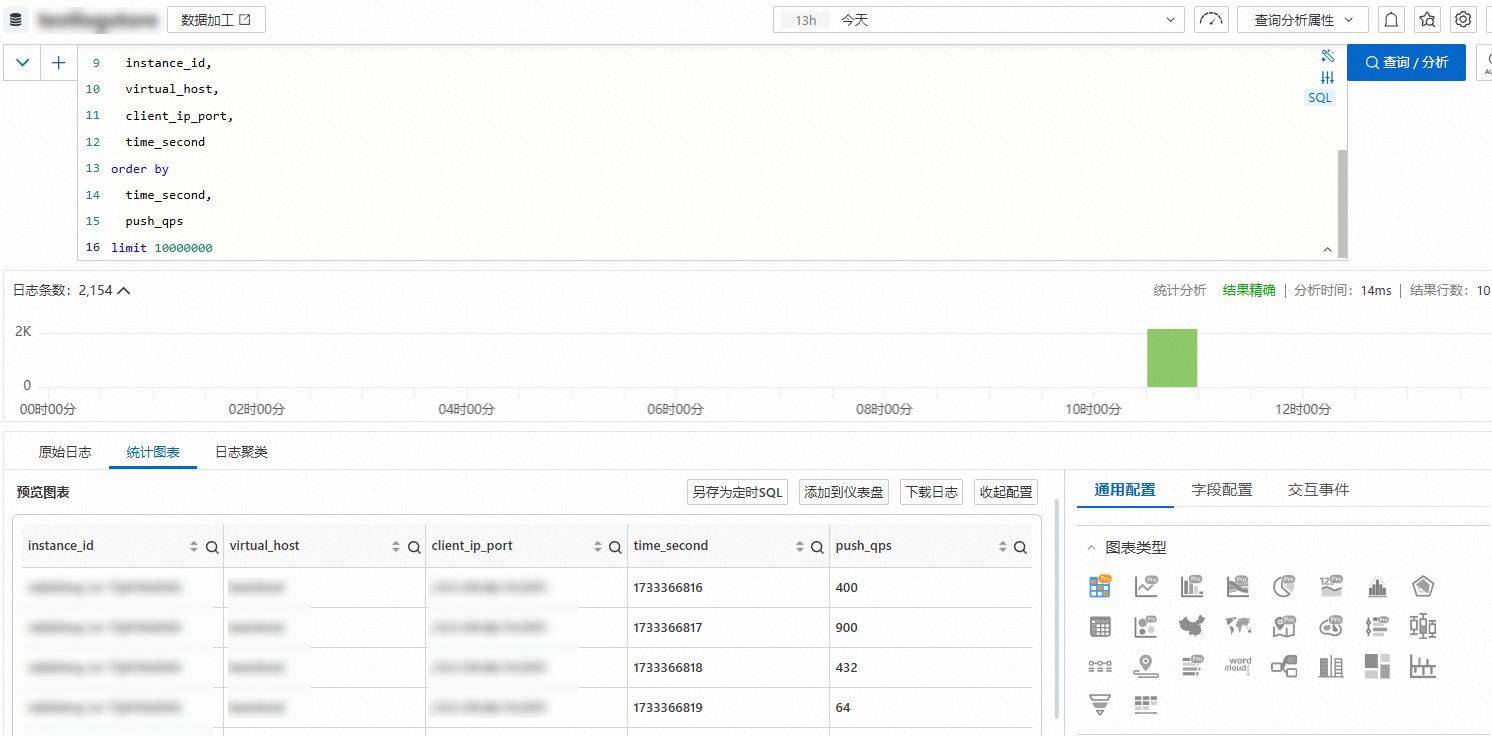Click 另存为定时SQL button
Image resolution: width=1492 pixels, height=736 pixels.
738,492
